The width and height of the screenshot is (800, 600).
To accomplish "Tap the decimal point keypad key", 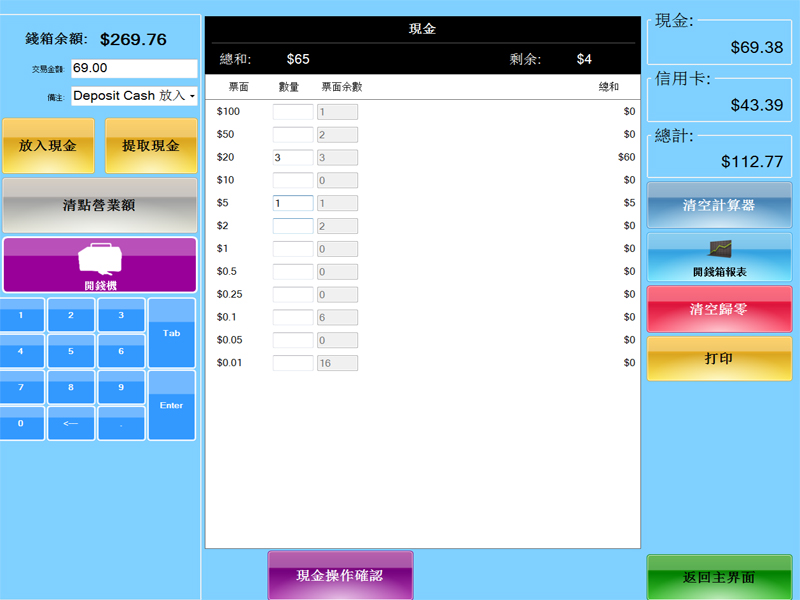I will tap(121, 423).
